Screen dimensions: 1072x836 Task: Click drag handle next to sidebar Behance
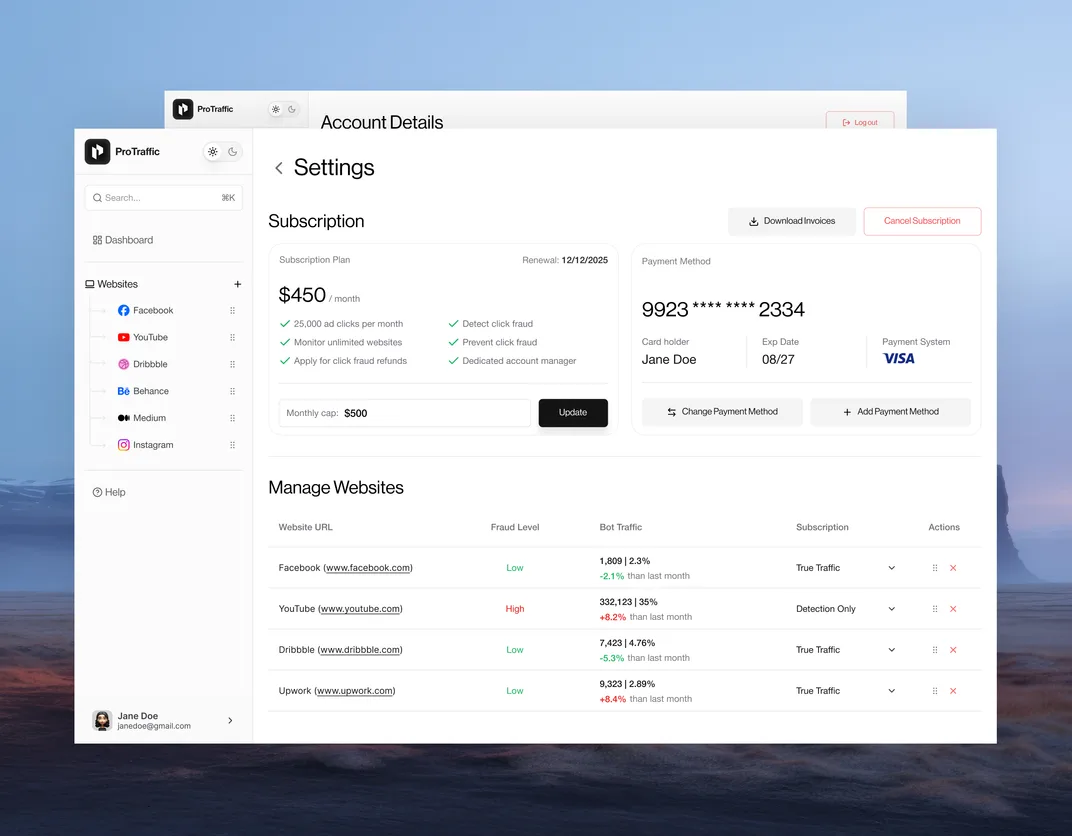[232, 391]
